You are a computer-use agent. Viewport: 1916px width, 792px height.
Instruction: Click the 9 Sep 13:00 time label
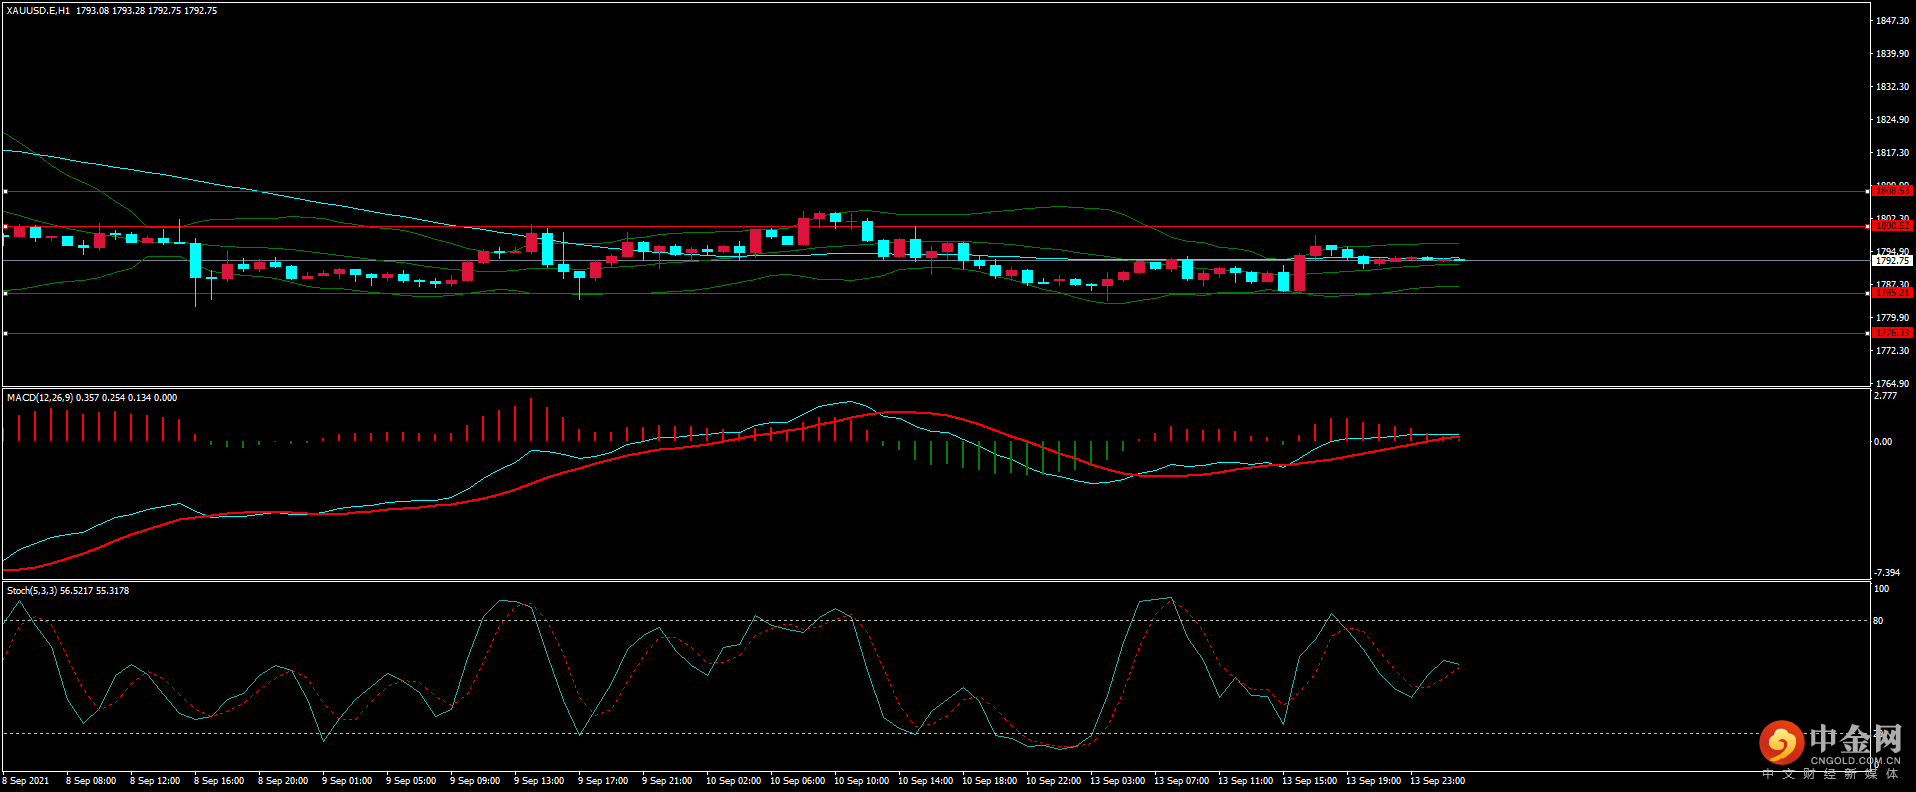539,781
